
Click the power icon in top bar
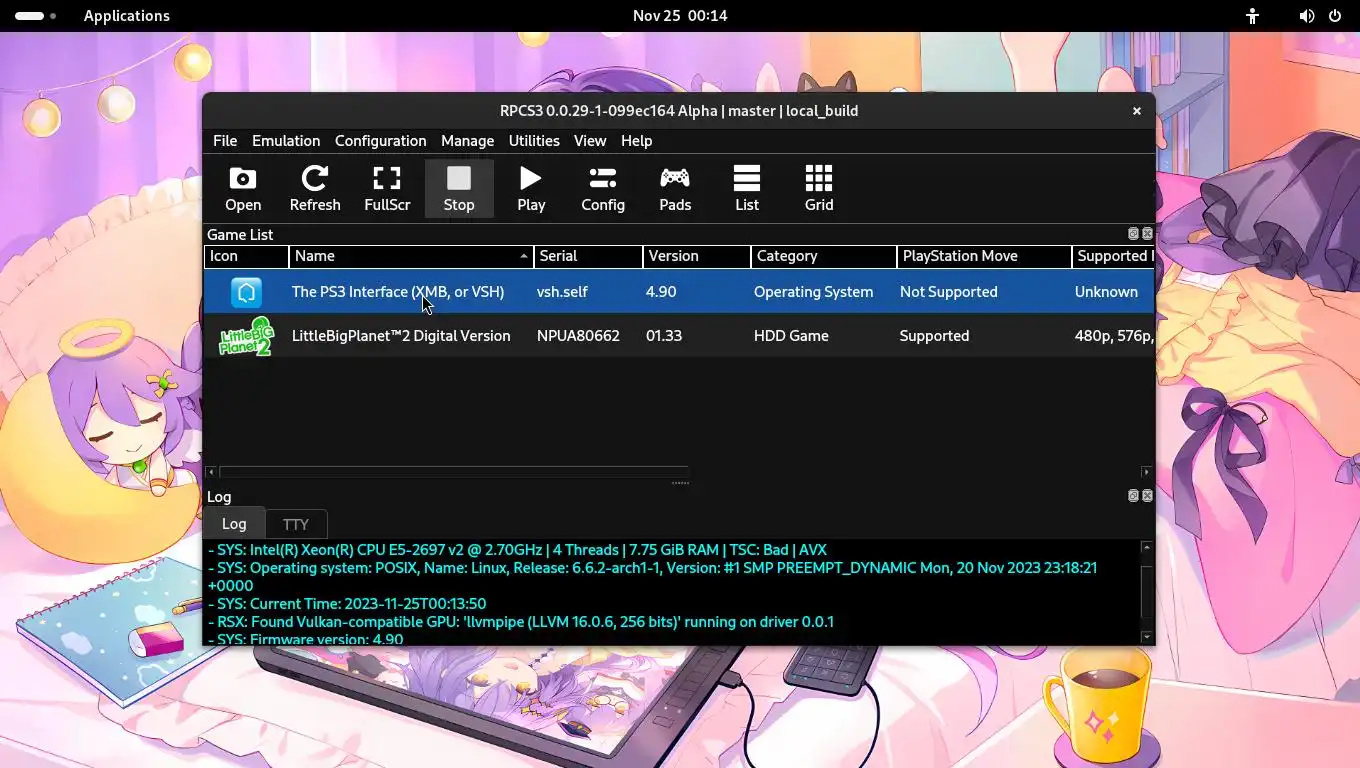click(1334, 16)
